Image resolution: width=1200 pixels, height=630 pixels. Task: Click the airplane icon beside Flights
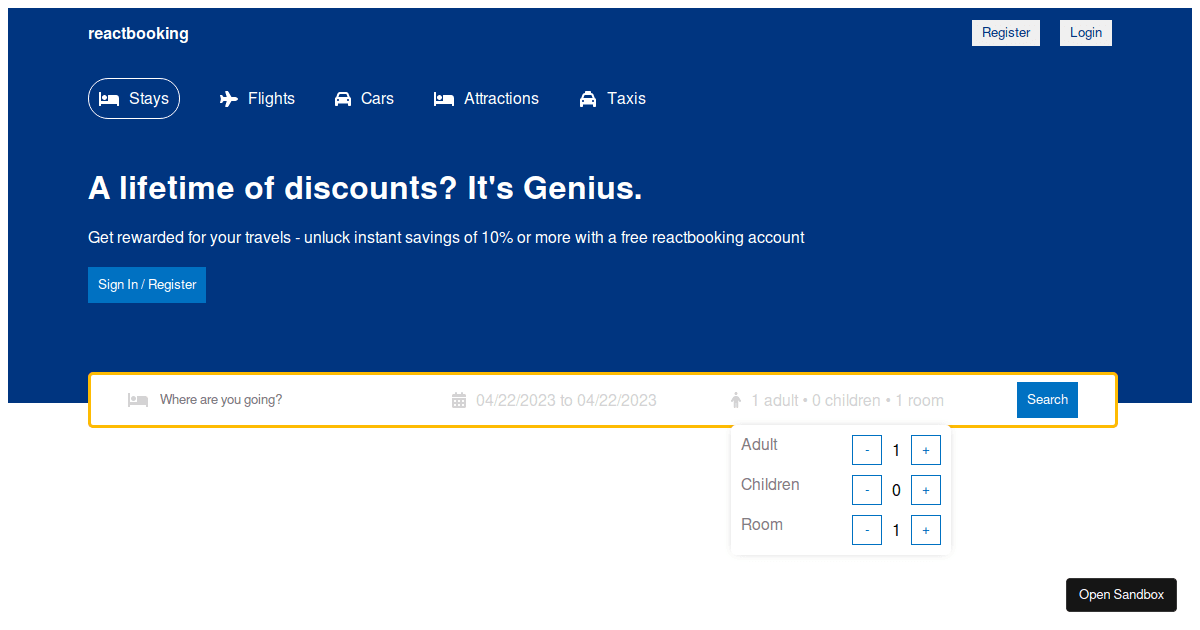[x=229, y=99]
